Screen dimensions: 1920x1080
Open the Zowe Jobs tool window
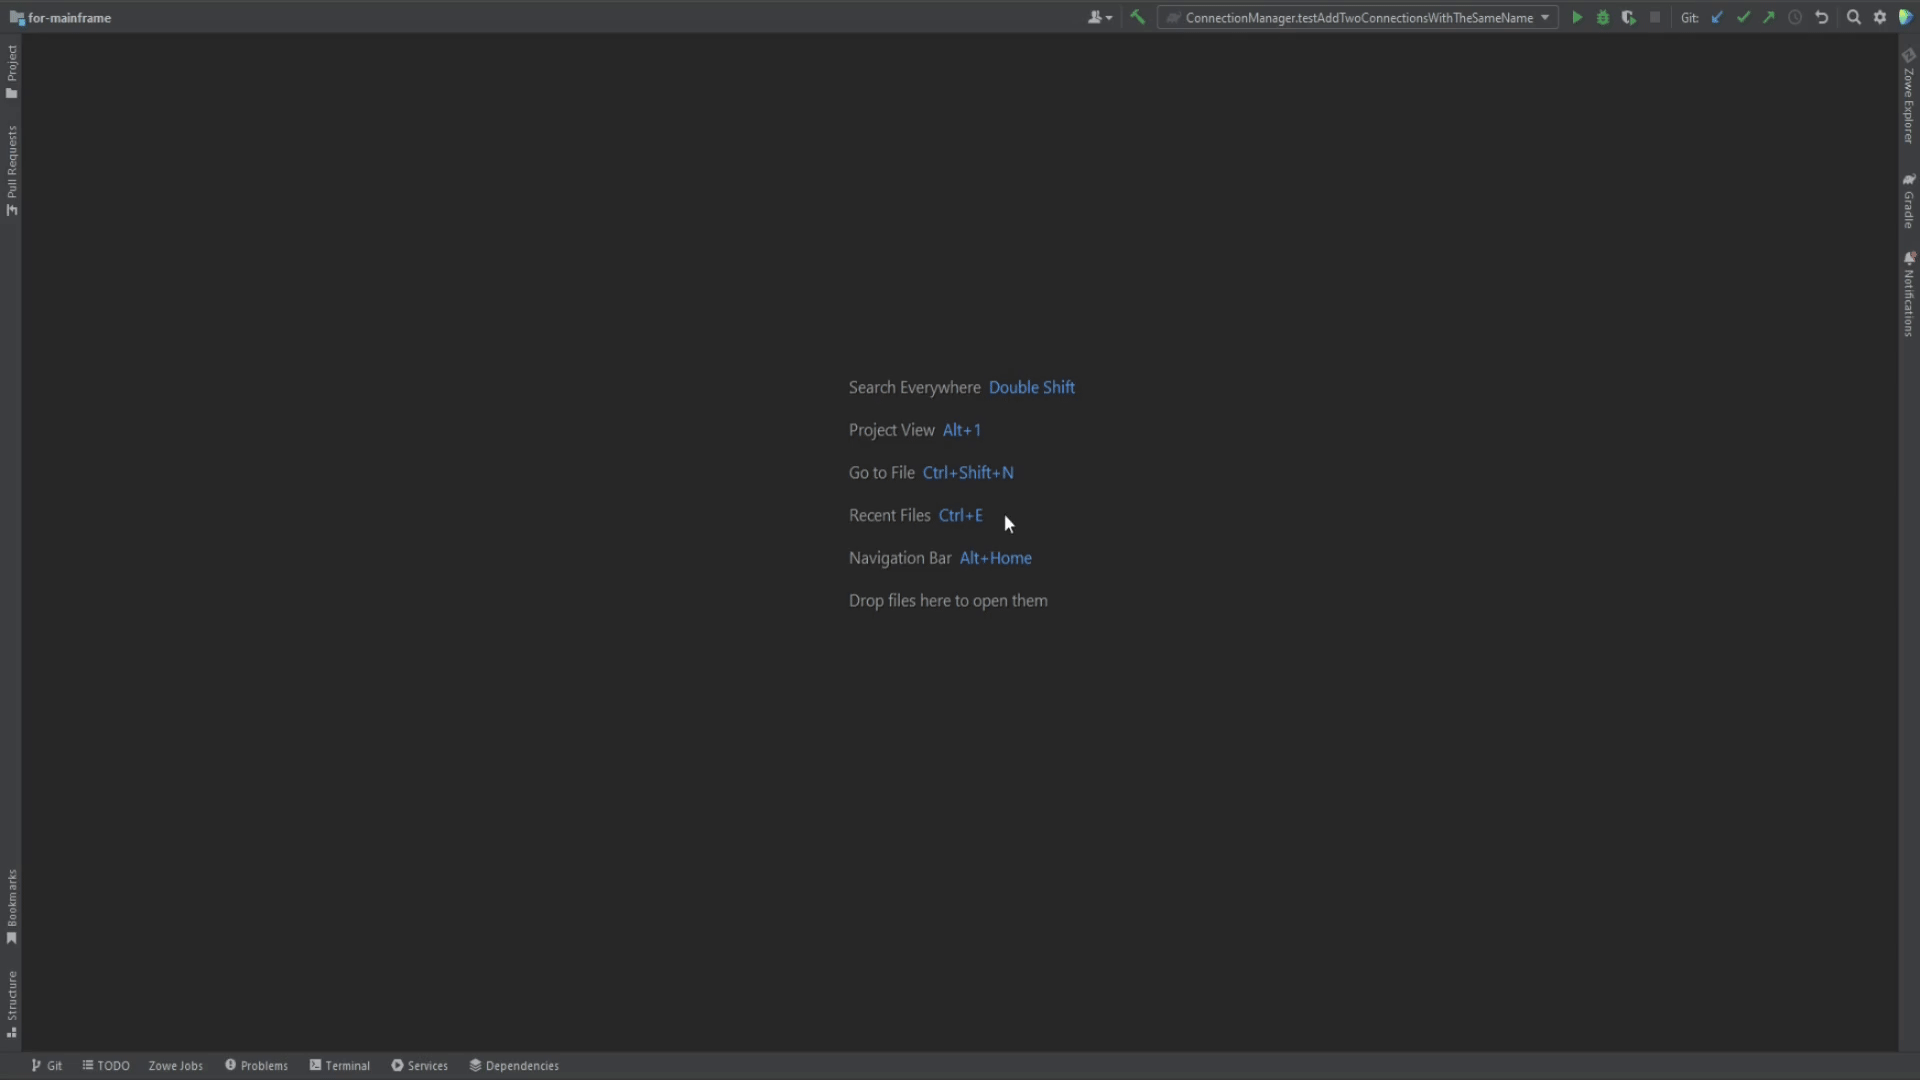(176, 1065)
